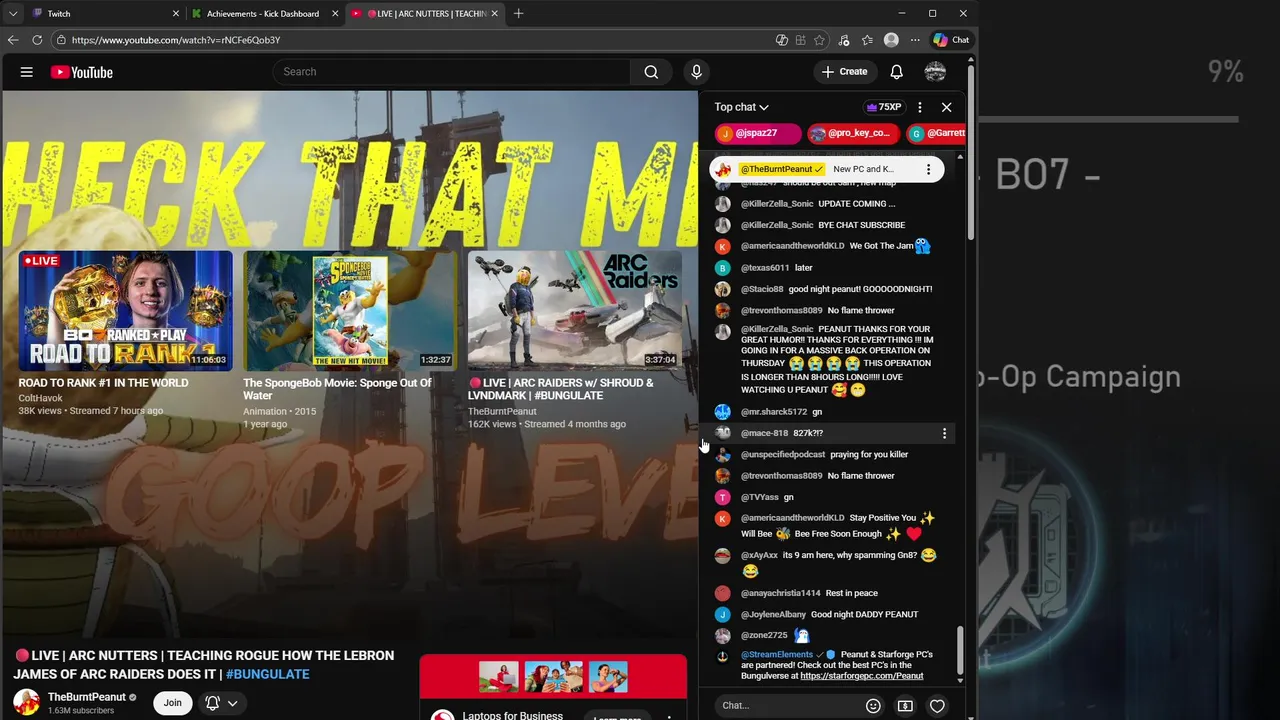
Task: Open the YouTube account avatar menu
Action: [x=935, y=72]
